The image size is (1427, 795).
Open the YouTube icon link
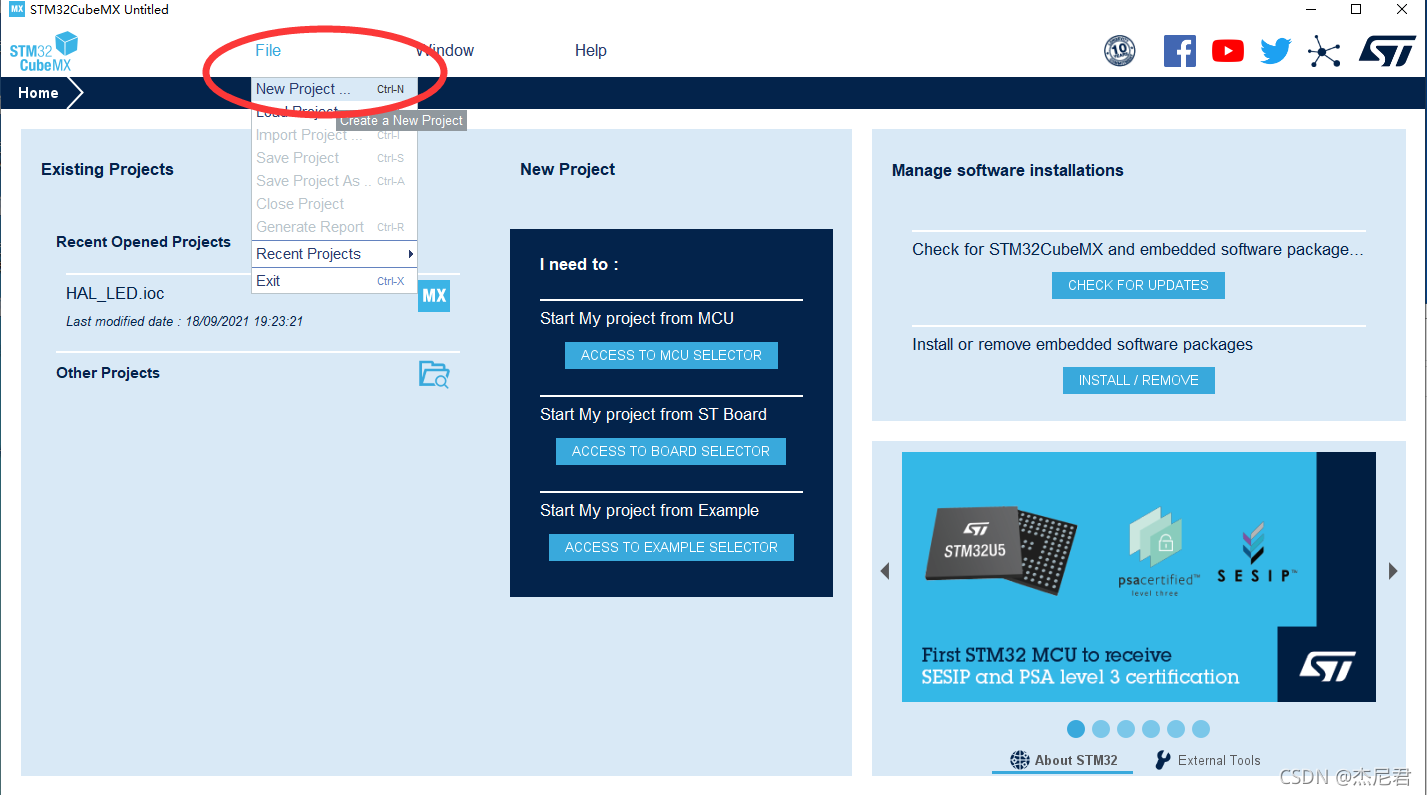[1228, 51]
